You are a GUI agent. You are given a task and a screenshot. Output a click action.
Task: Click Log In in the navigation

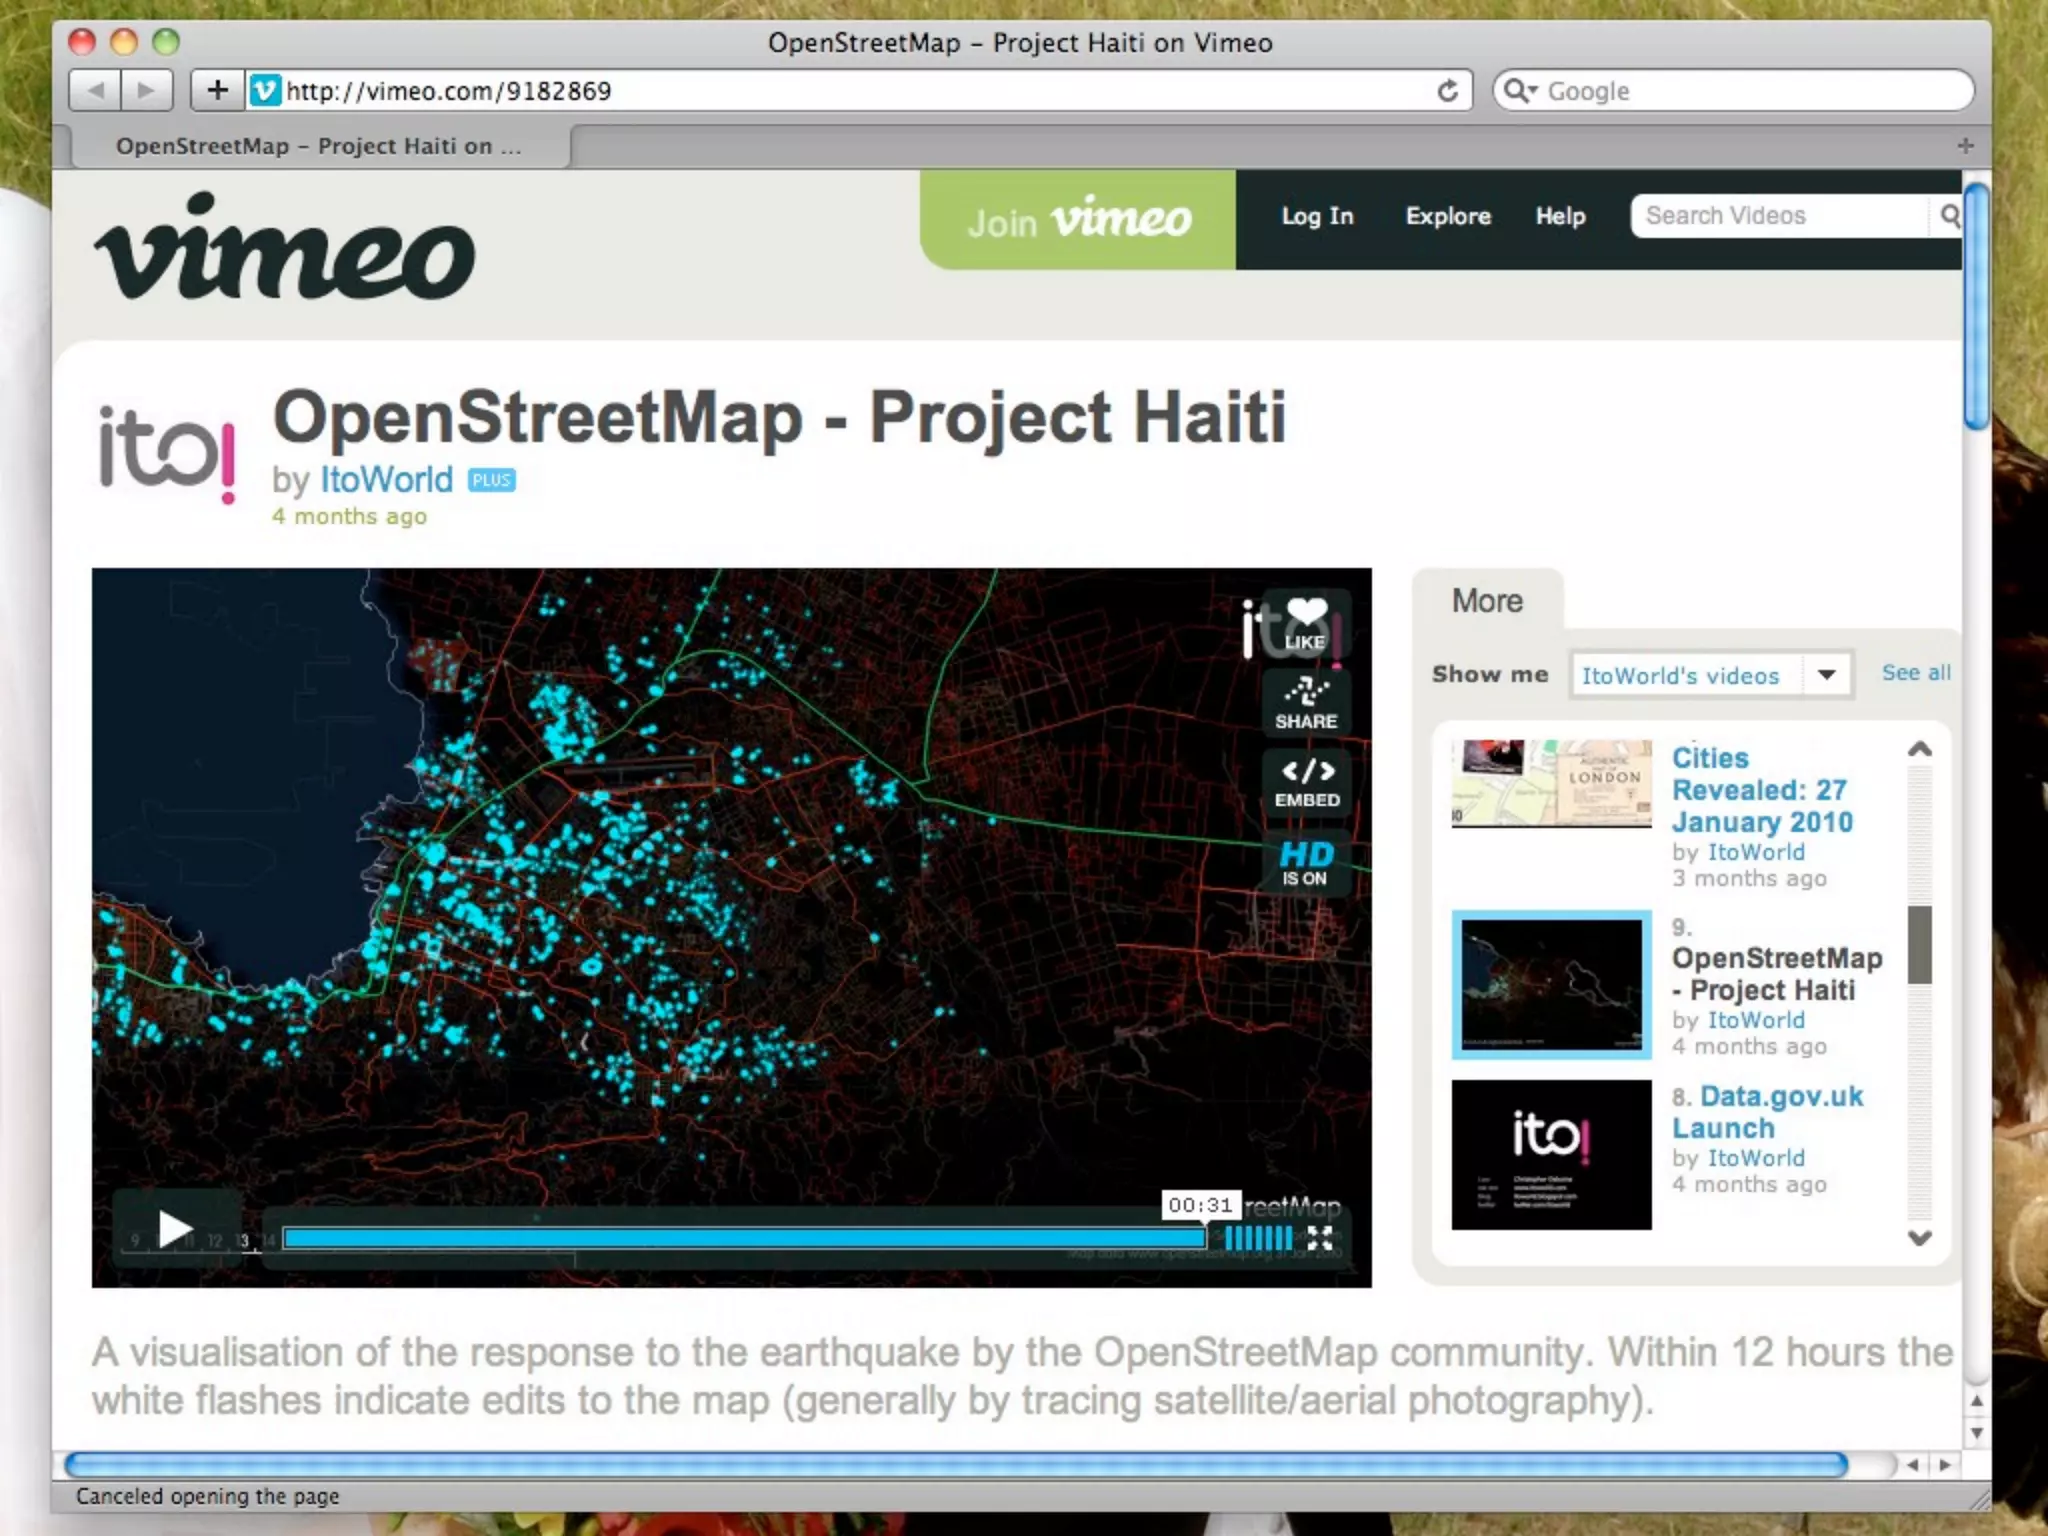(x=1317, y=216)
